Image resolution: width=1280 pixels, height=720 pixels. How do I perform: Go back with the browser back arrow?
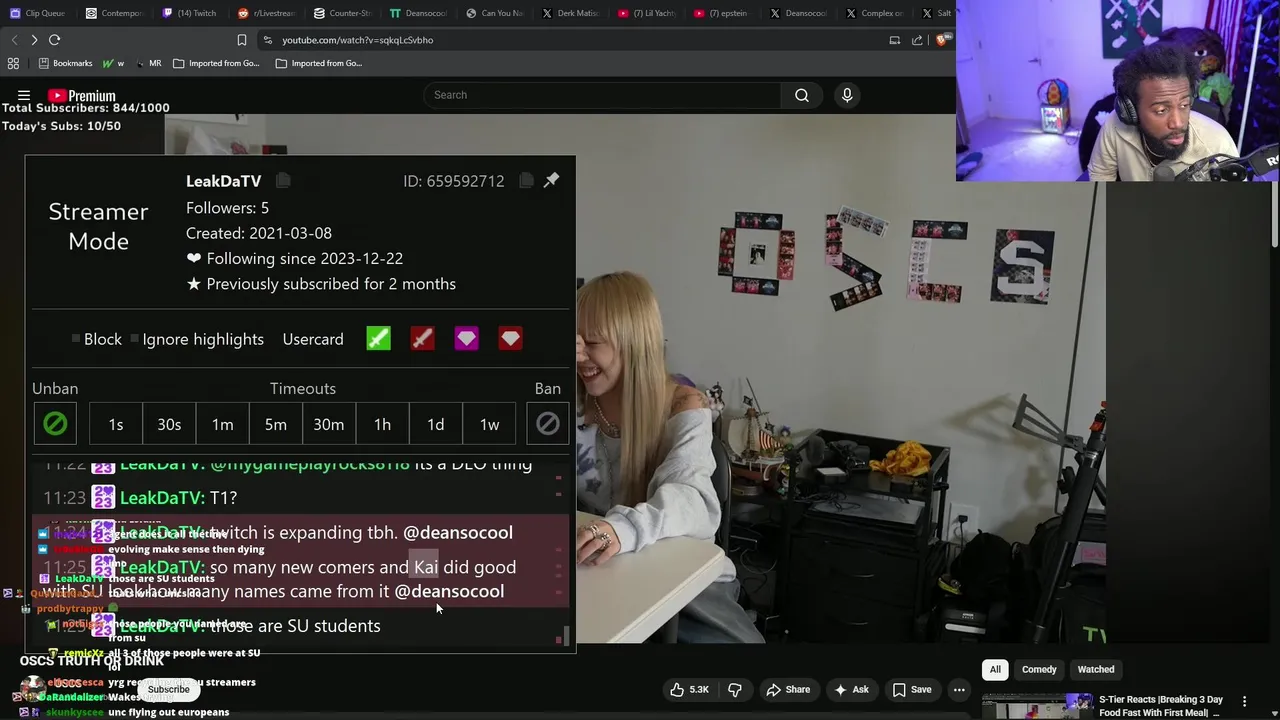pos(14,40)
